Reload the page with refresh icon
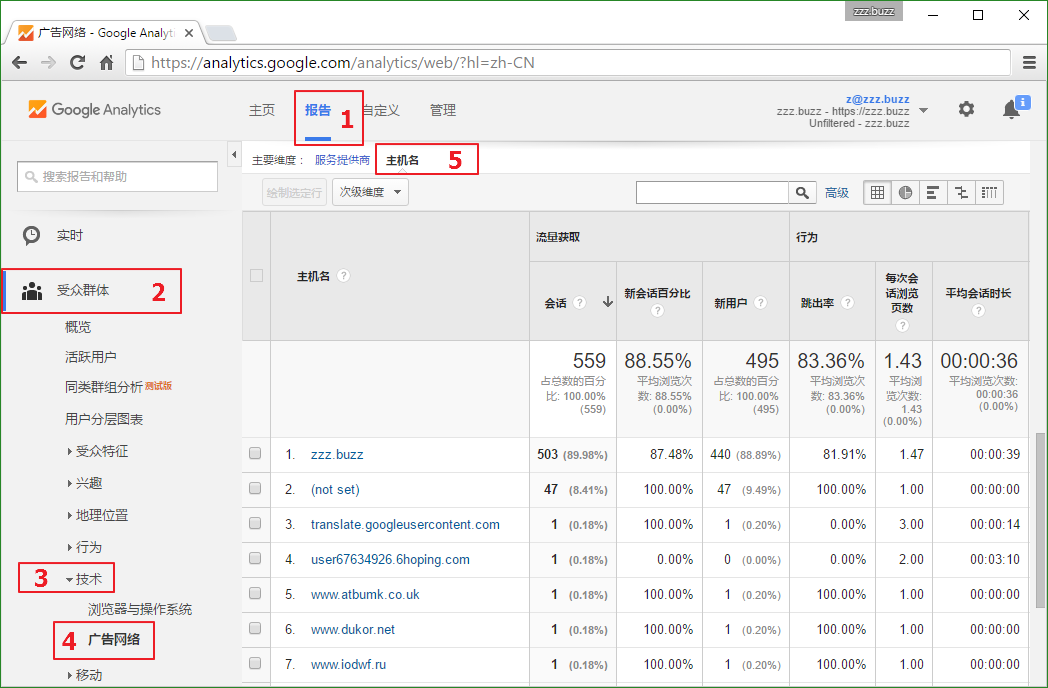 pyautogui.click(x=78, y=63)
